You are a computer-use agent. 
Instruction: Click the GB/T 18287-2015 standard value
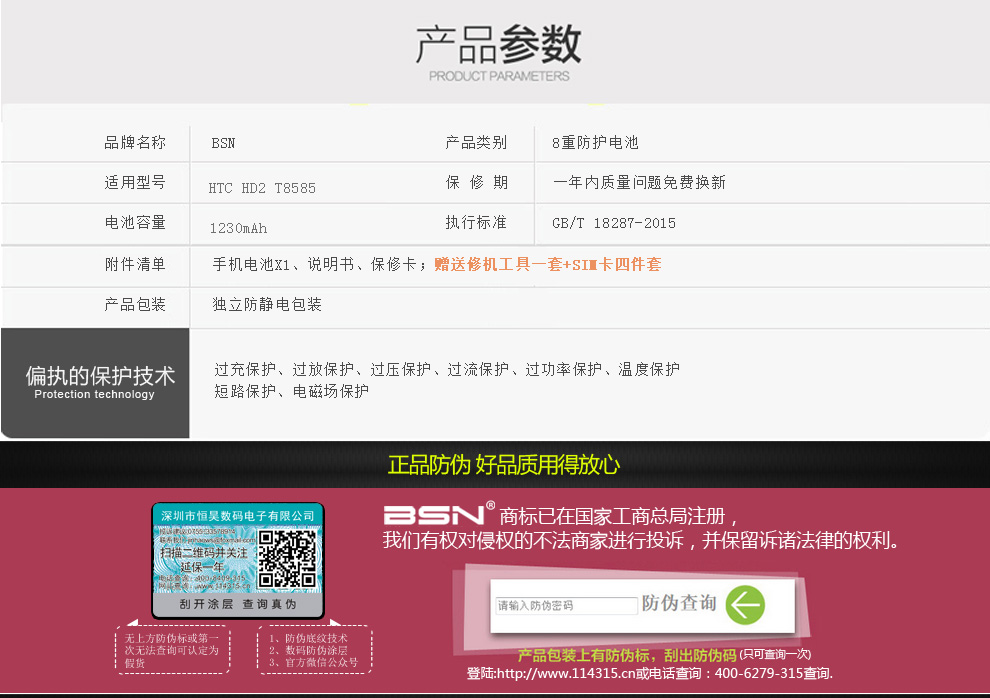coord(613,223)
